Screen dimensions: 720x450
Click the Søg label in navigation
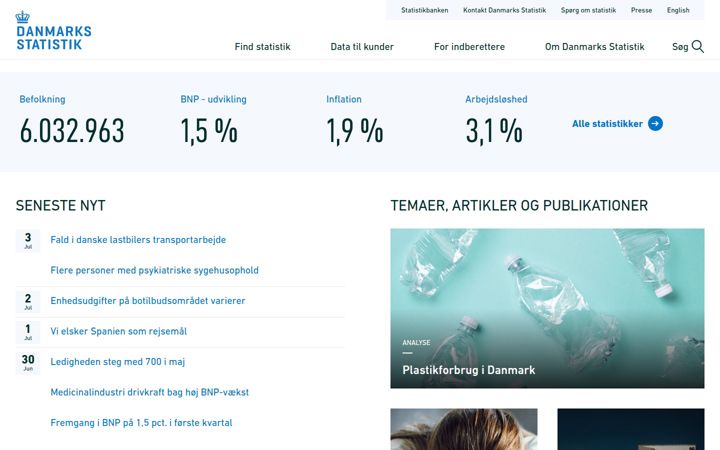tap(680, 47)
